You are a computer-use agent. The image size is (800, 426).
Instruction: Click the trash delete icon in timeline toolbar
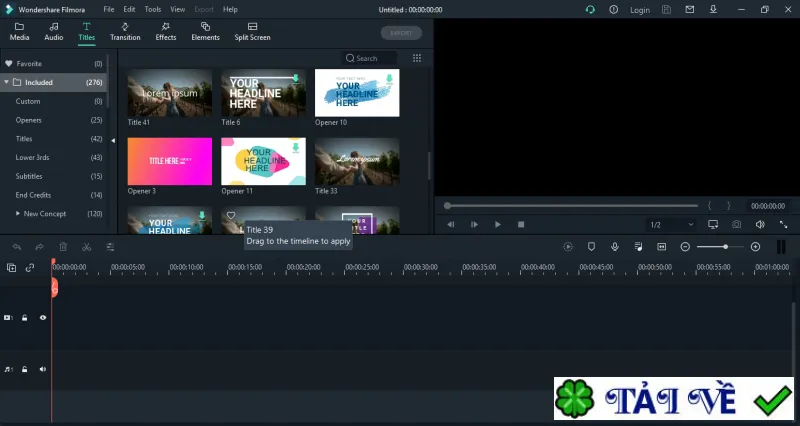[63, 247]
